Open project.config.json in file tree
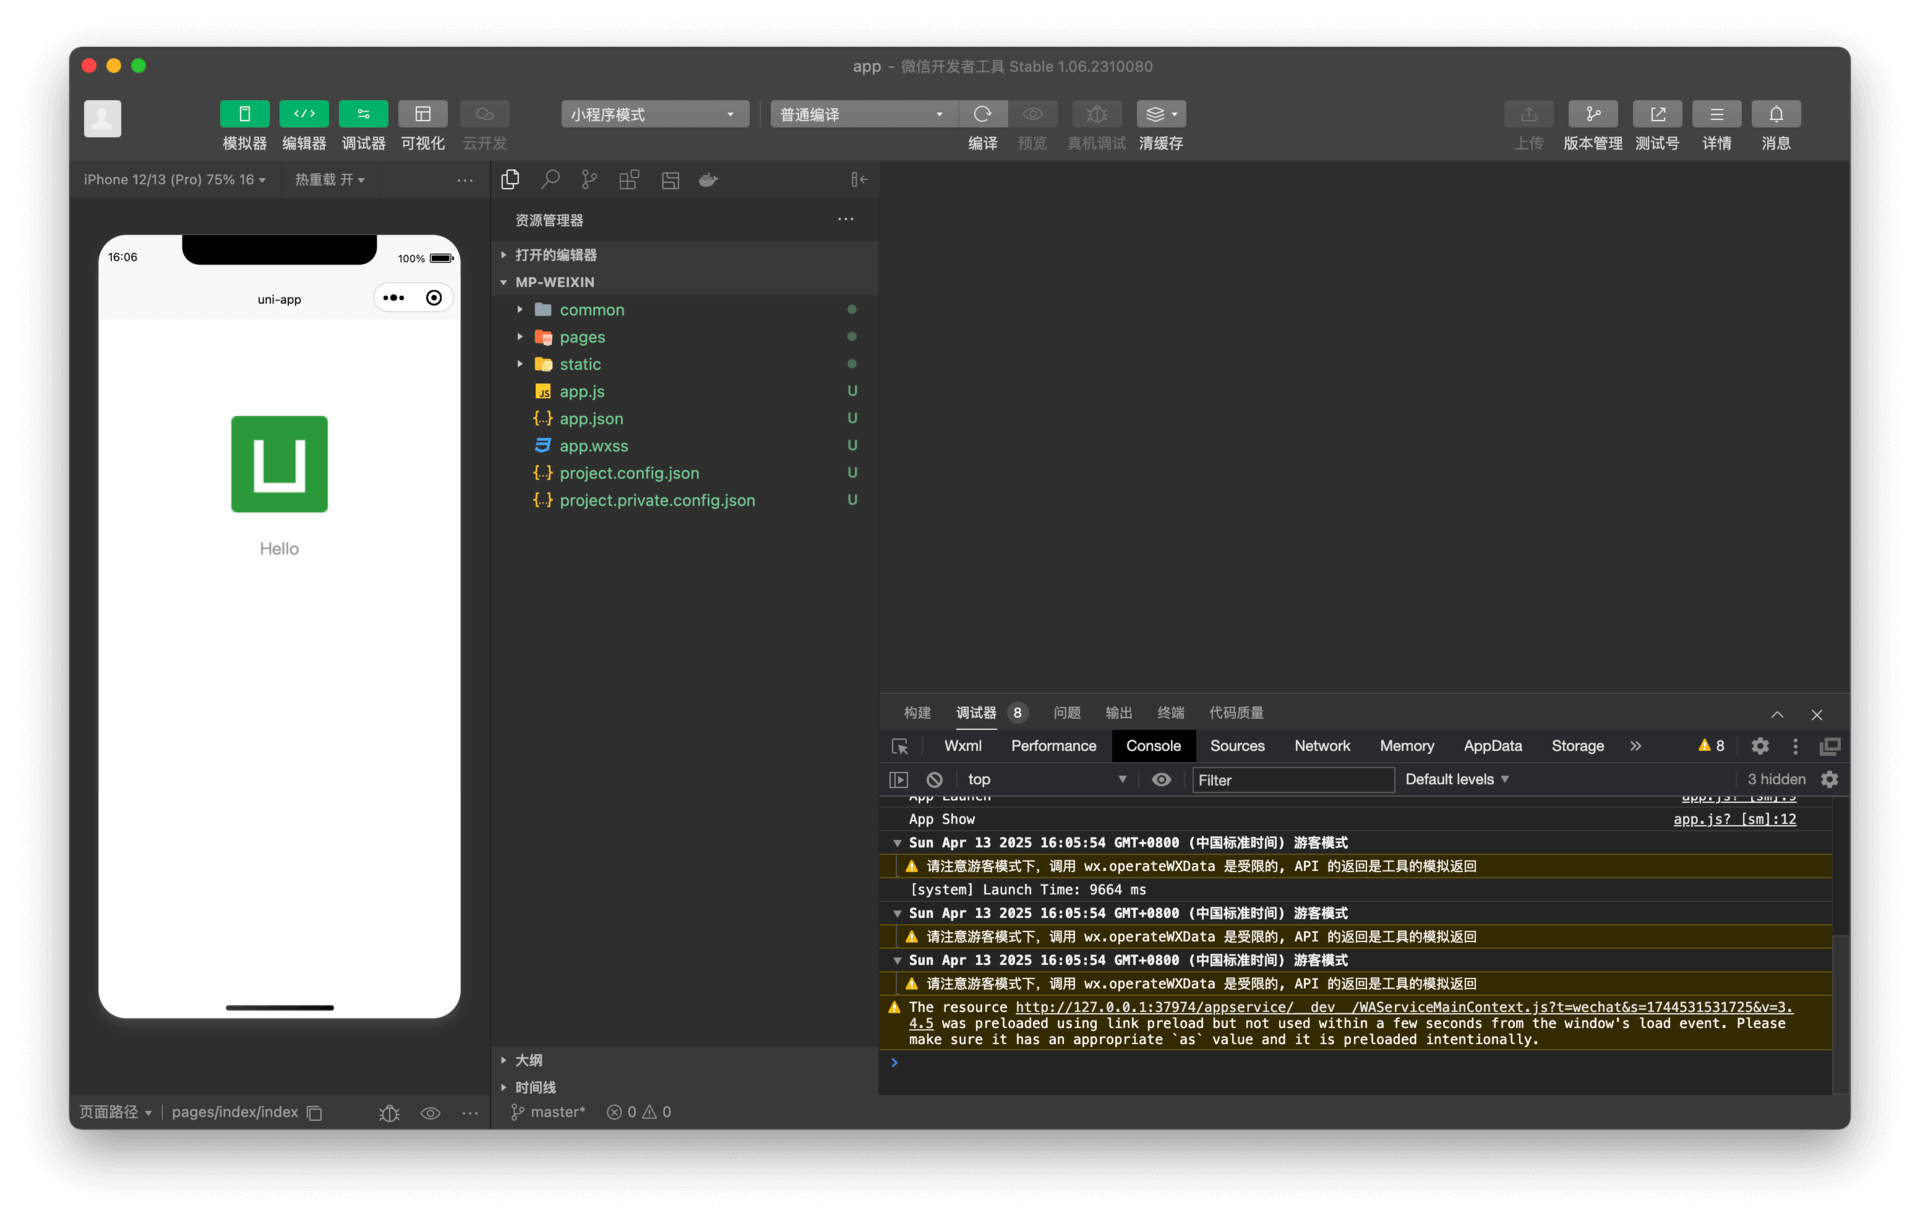This screenshot has width=1920, height=1221. tap(629, 473)
